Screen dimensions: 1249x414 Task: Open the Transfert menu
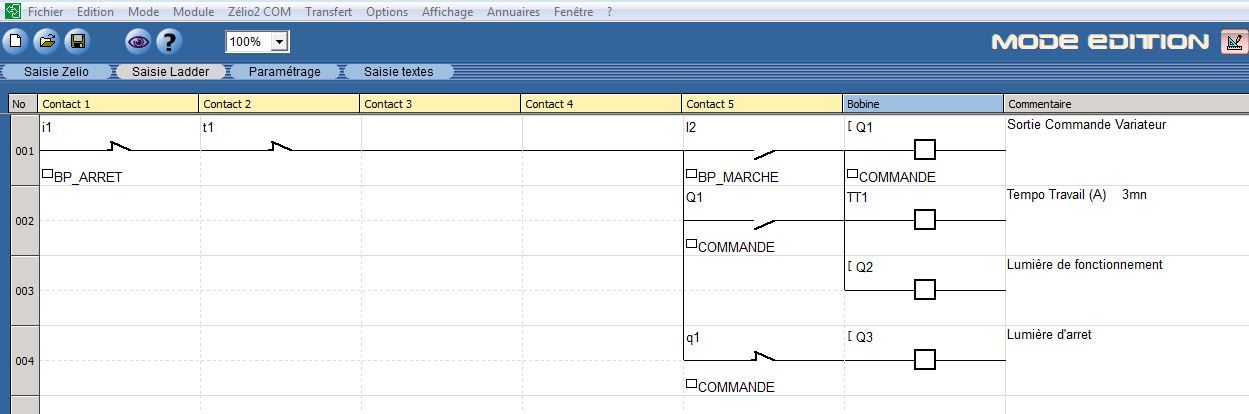[328, 12]
